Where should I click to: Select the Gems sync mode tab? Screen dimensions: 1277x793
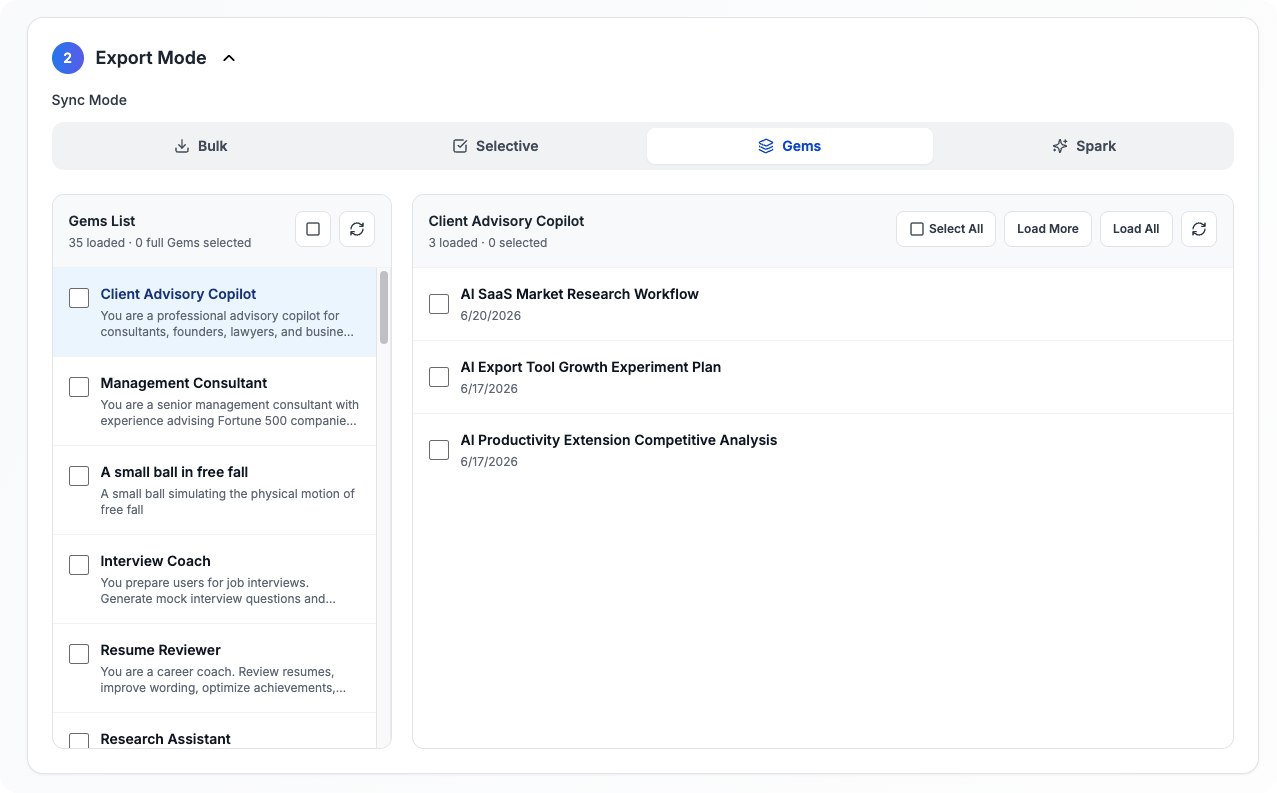pyautogui.click(x=790, y=146)
